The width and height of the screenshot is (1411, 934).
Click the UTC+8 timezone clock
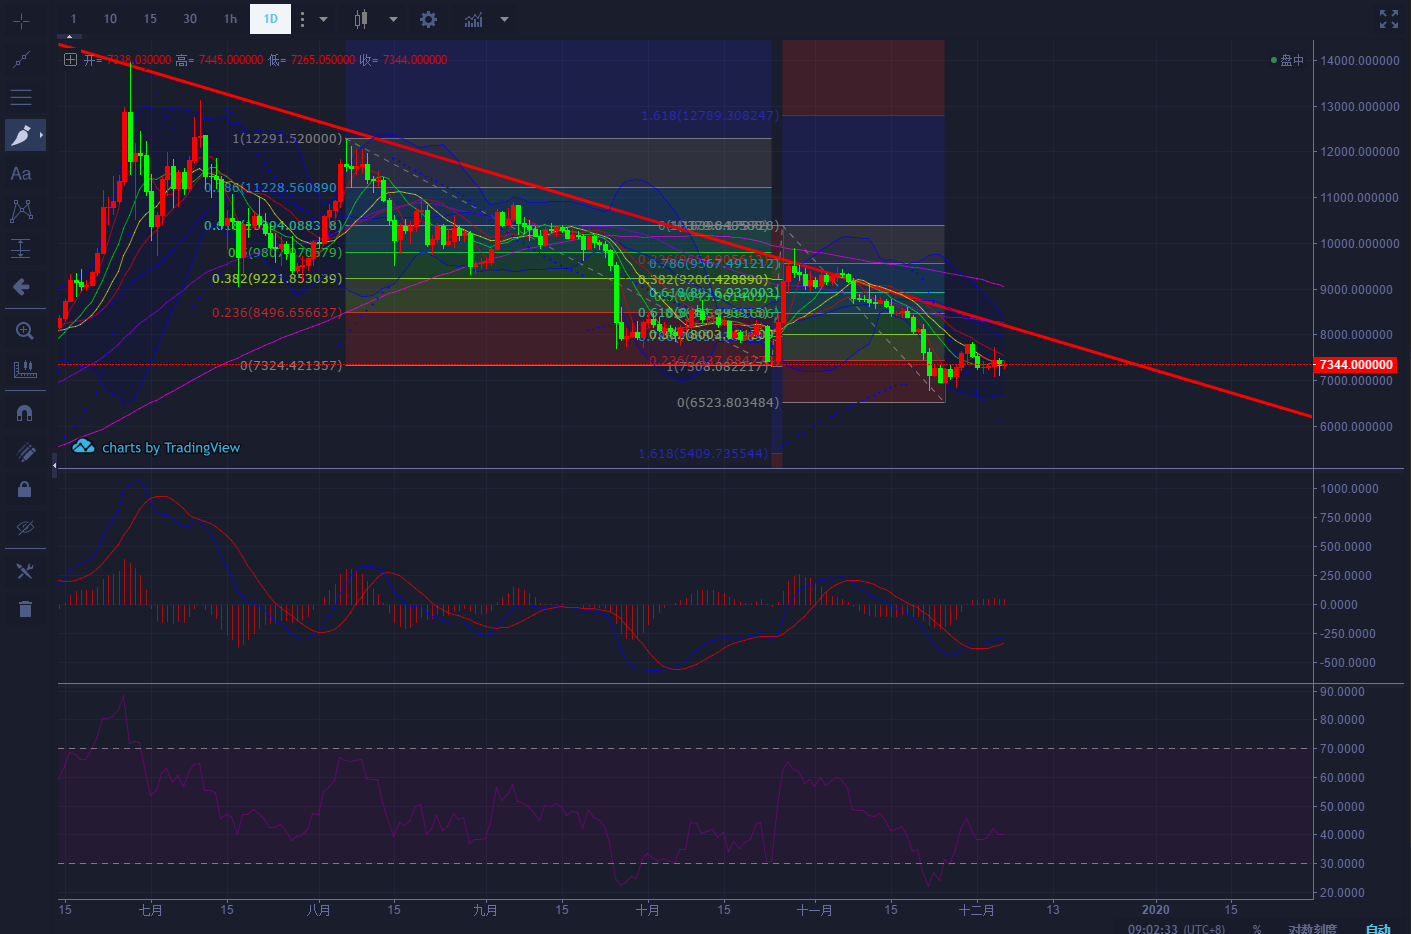[1176, 929]
